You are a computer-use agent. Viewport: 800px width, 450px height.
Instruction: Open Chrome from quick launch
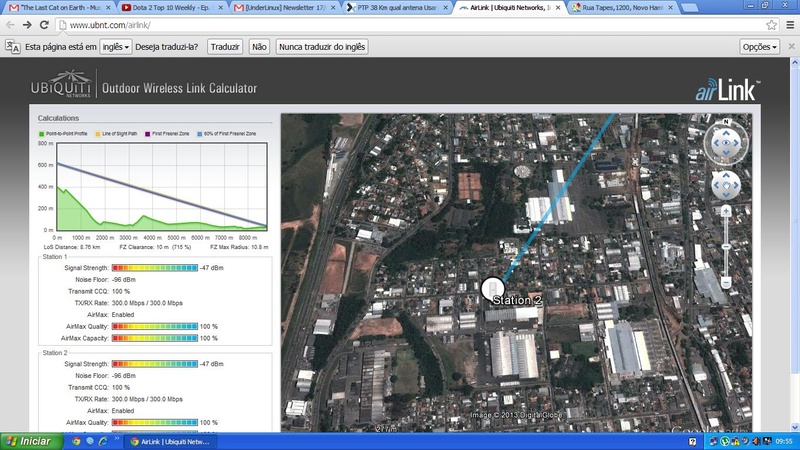(x=76, y=441)
